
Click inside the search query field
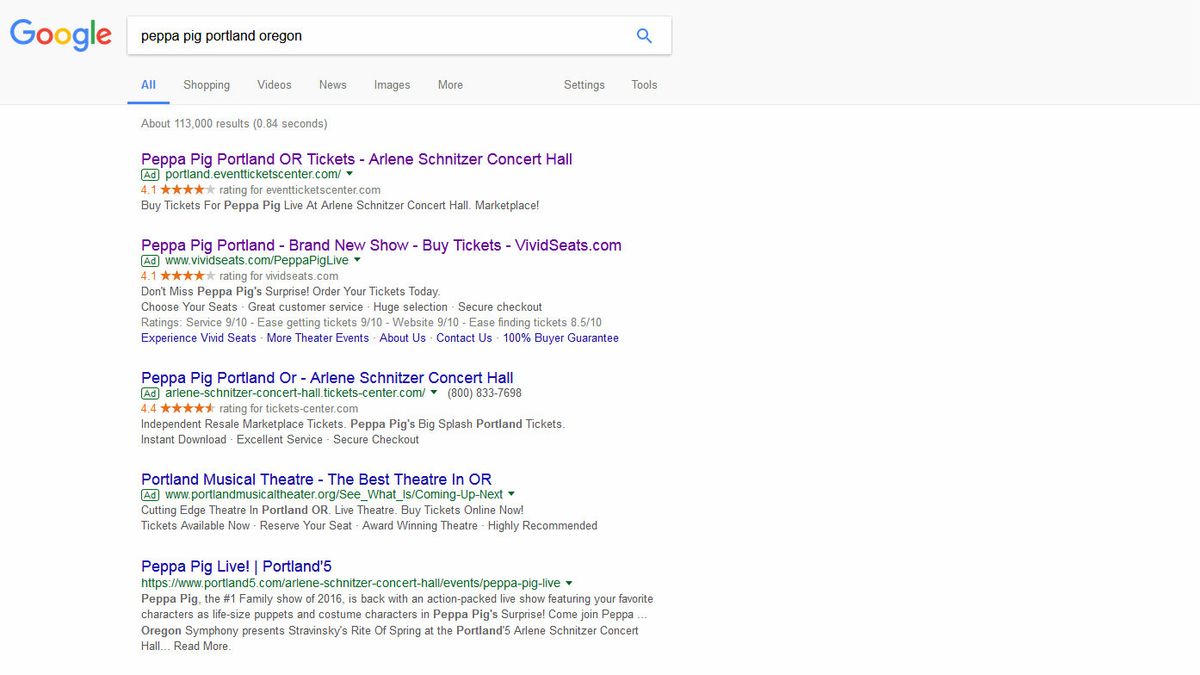(x=380, y=36)
